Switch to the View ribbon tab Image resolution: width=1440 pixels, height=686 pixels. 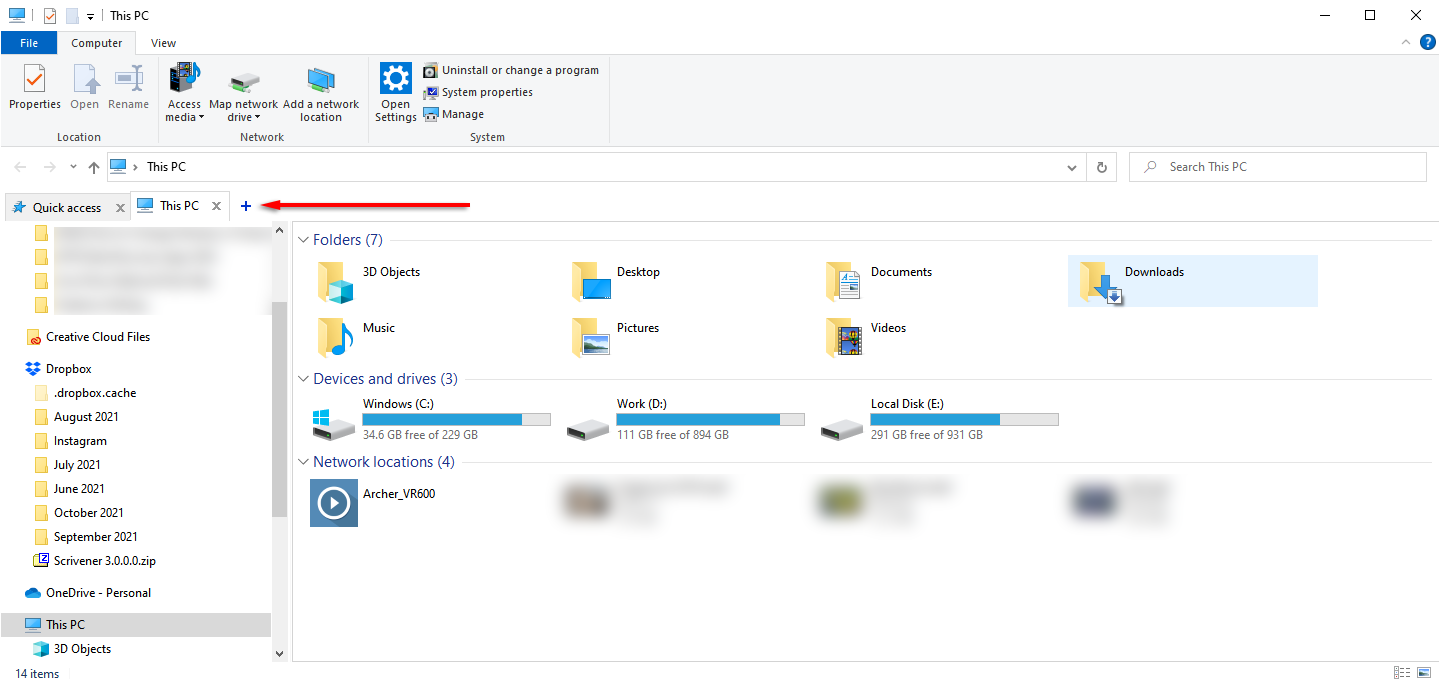163,43
